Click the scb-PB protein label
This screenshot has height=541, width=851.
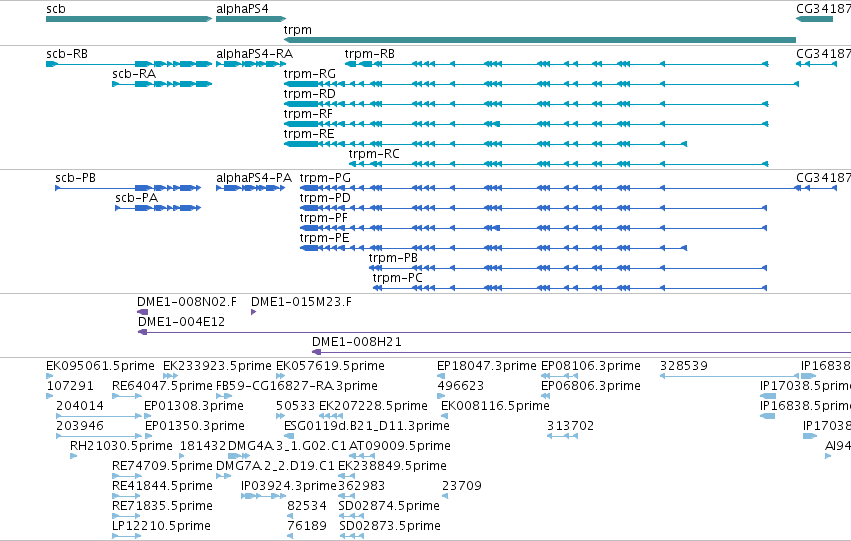point(75,178)
